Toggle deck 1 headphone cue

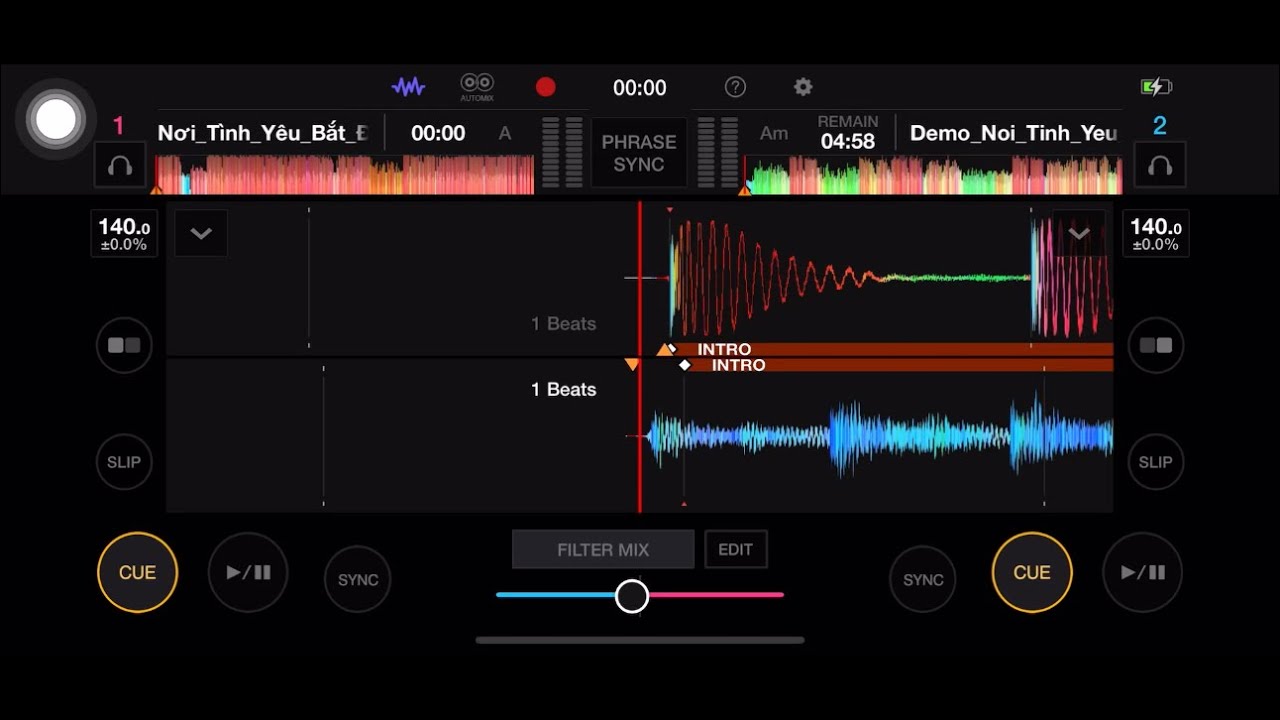tap(120, 165)
